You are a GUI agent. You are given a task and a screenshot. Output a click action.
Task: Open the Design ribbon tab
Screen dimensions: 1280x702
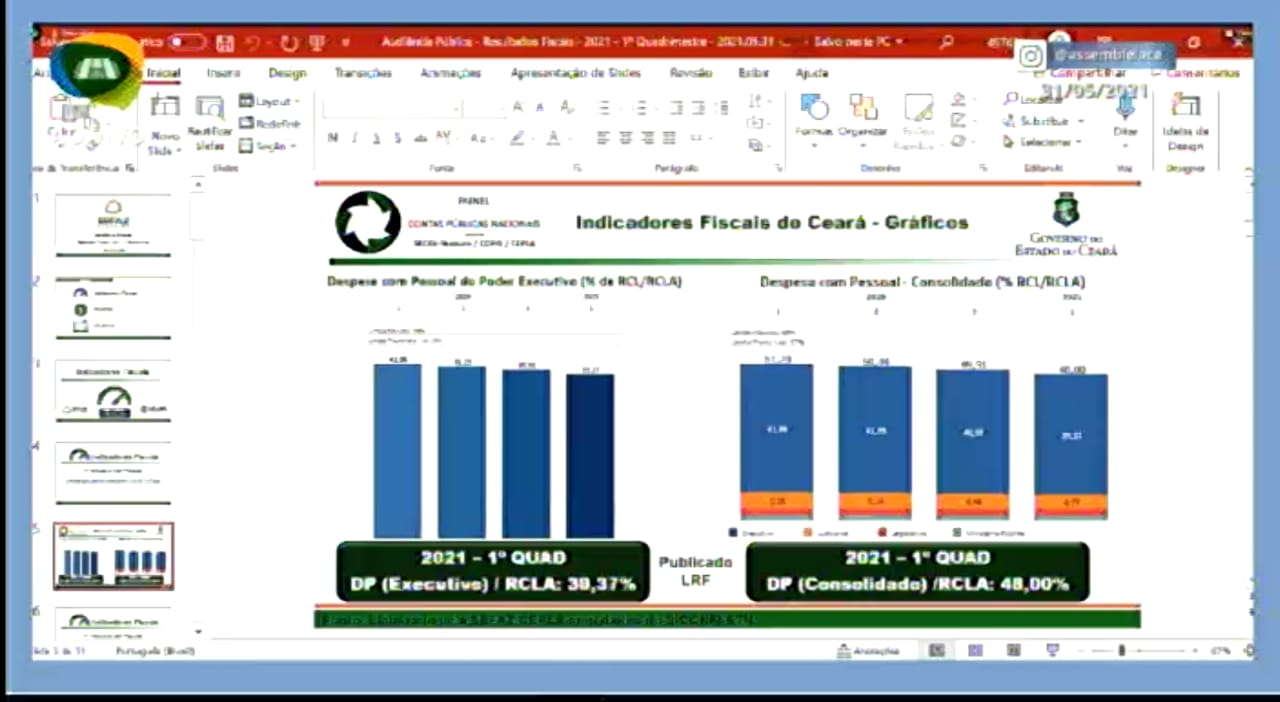[287, 73]
